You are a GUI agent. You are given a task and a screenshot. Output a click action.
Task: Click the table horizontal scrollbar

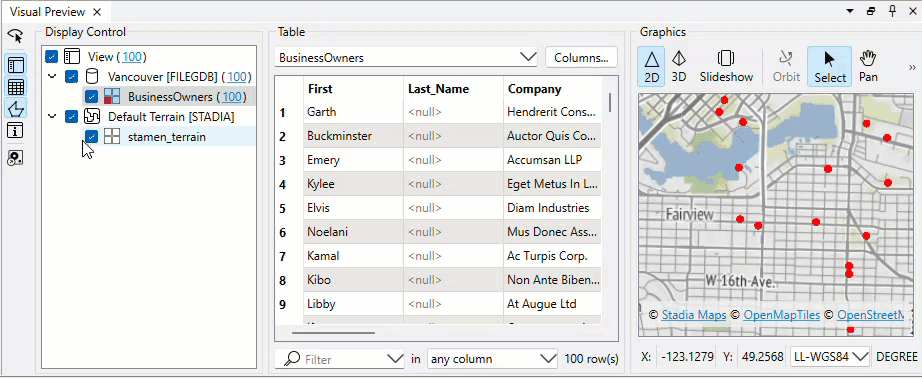click(333, 333)
